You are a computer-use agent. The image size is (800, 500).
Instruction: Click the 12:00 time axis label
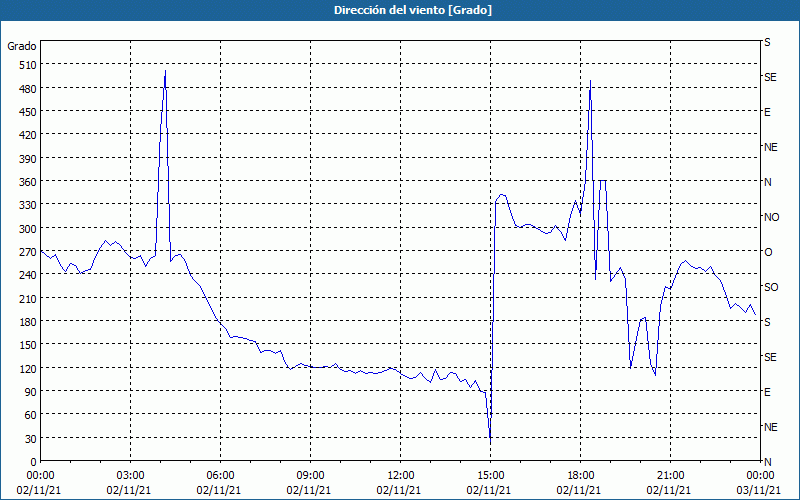[x=401, y=476]
